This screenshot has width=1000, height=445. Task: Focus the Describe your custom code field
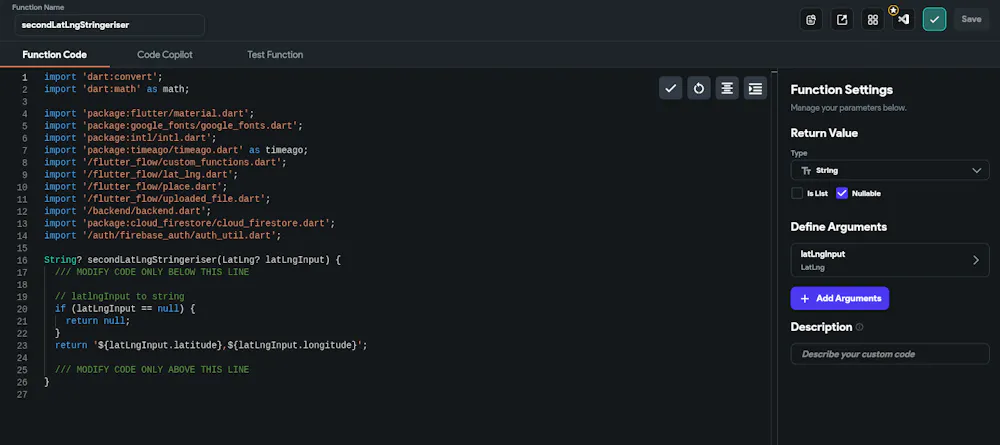[x=890, y=354]
